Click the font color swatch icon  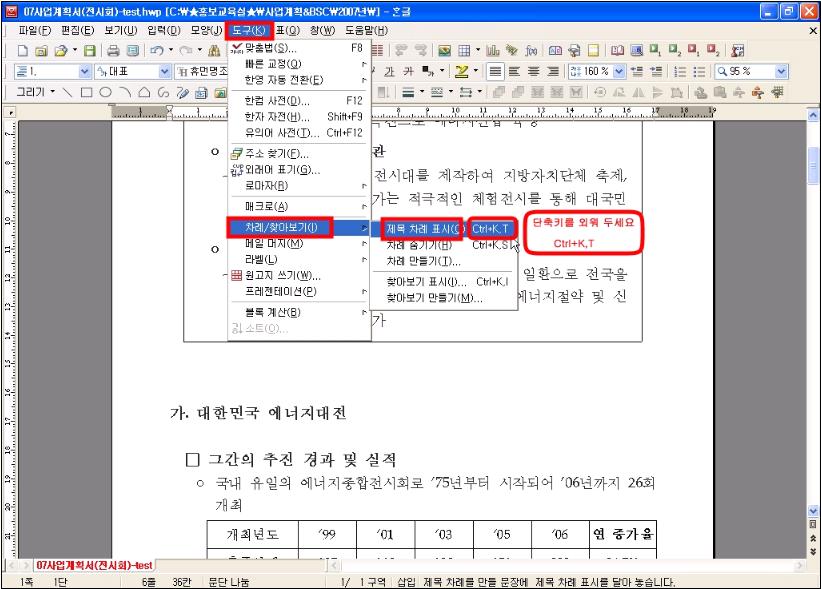427,71
